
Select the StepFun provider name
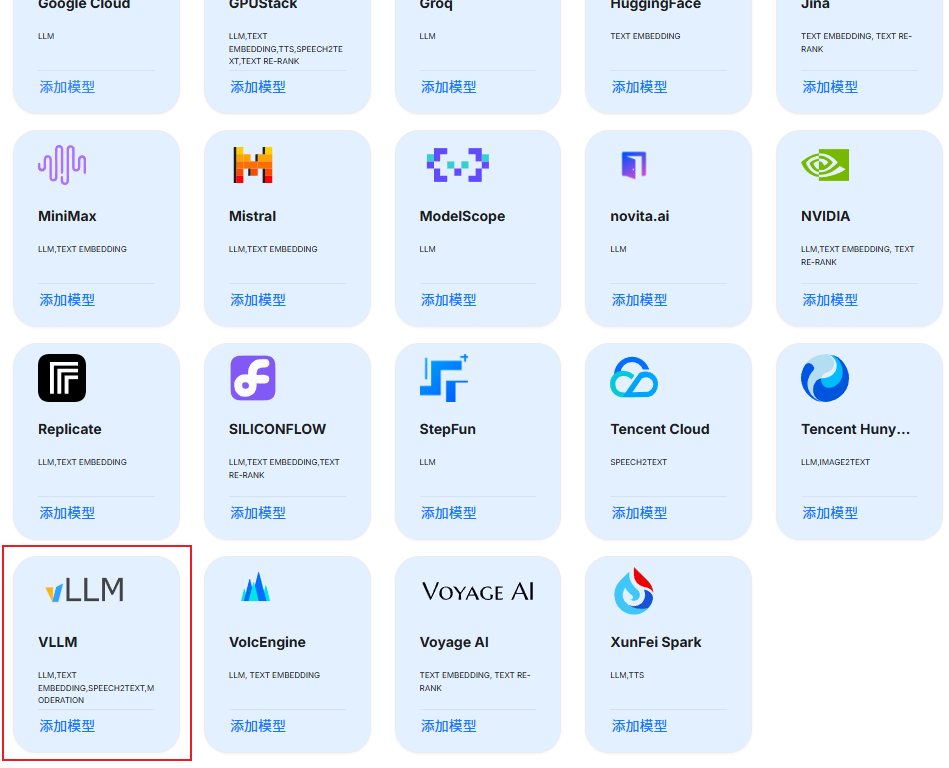448,429
